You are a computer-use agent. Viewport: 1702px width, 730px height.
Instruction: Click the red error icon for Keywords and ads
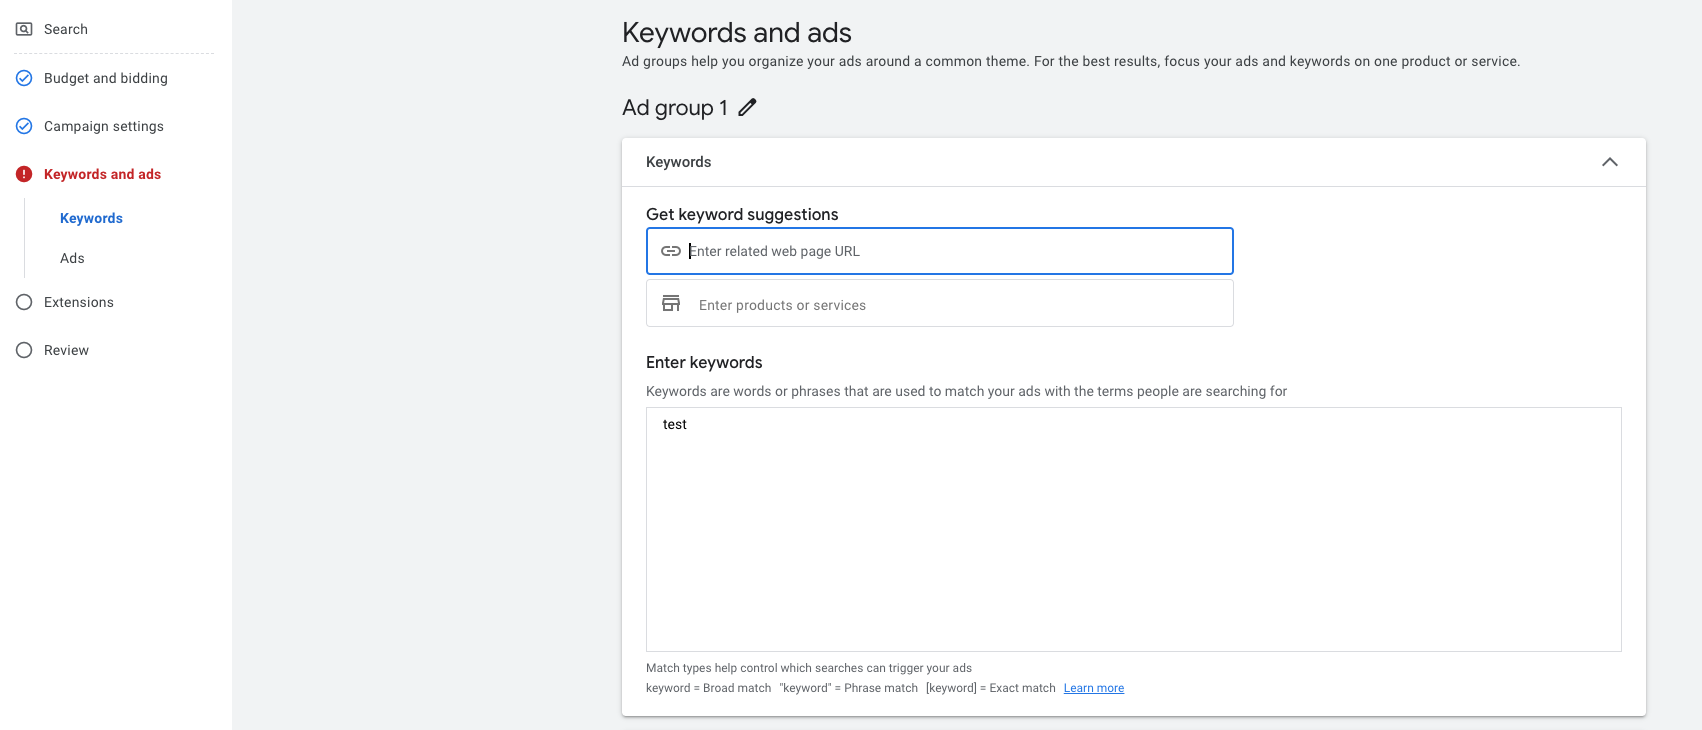tap(24, 174)
